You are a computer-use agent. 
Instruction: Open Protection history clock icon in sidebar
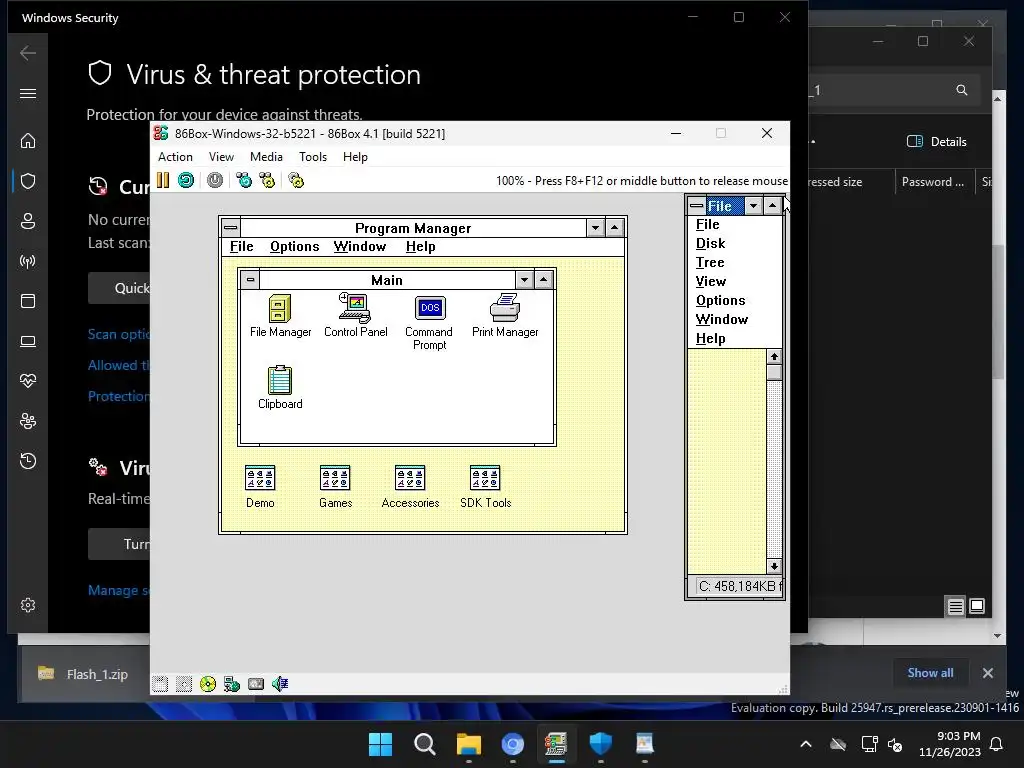point(28,461)
